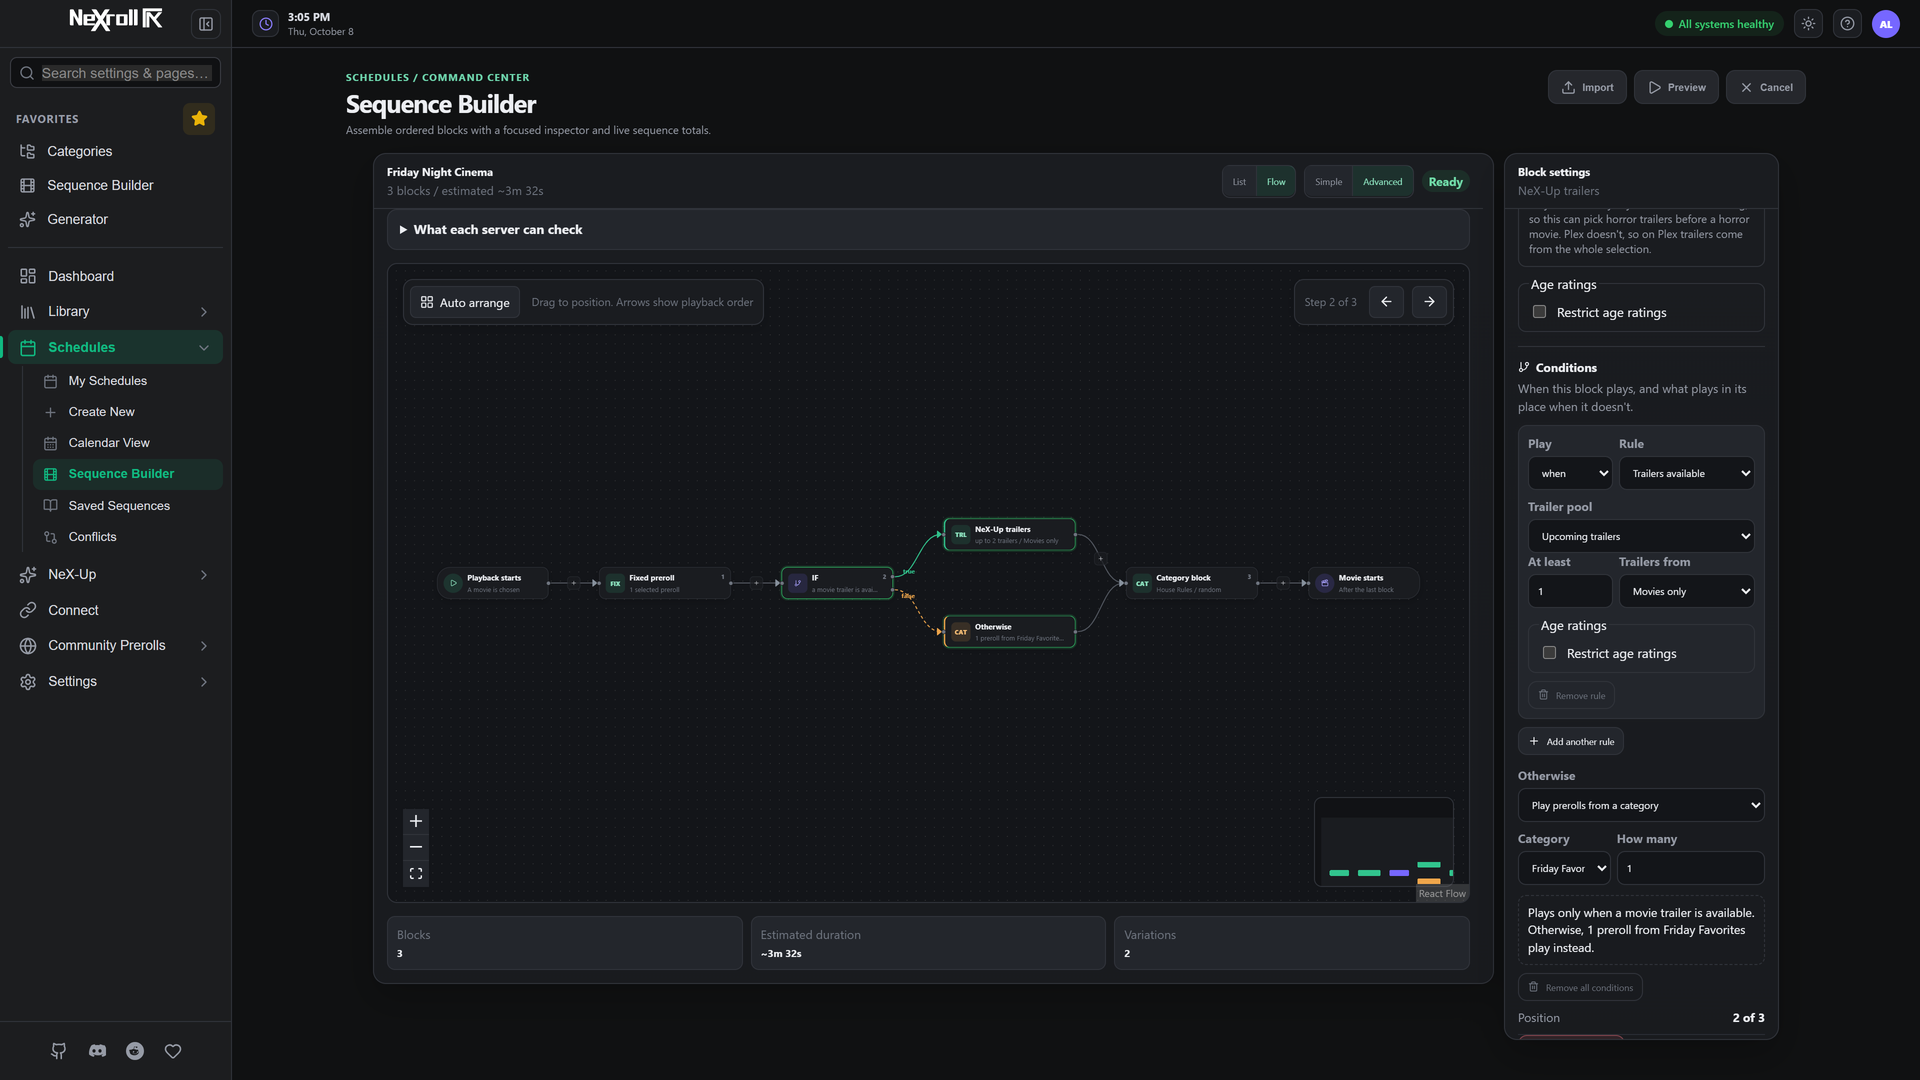Toggle light theme sun icon

pyautogui.click(x=1809, y=24)
